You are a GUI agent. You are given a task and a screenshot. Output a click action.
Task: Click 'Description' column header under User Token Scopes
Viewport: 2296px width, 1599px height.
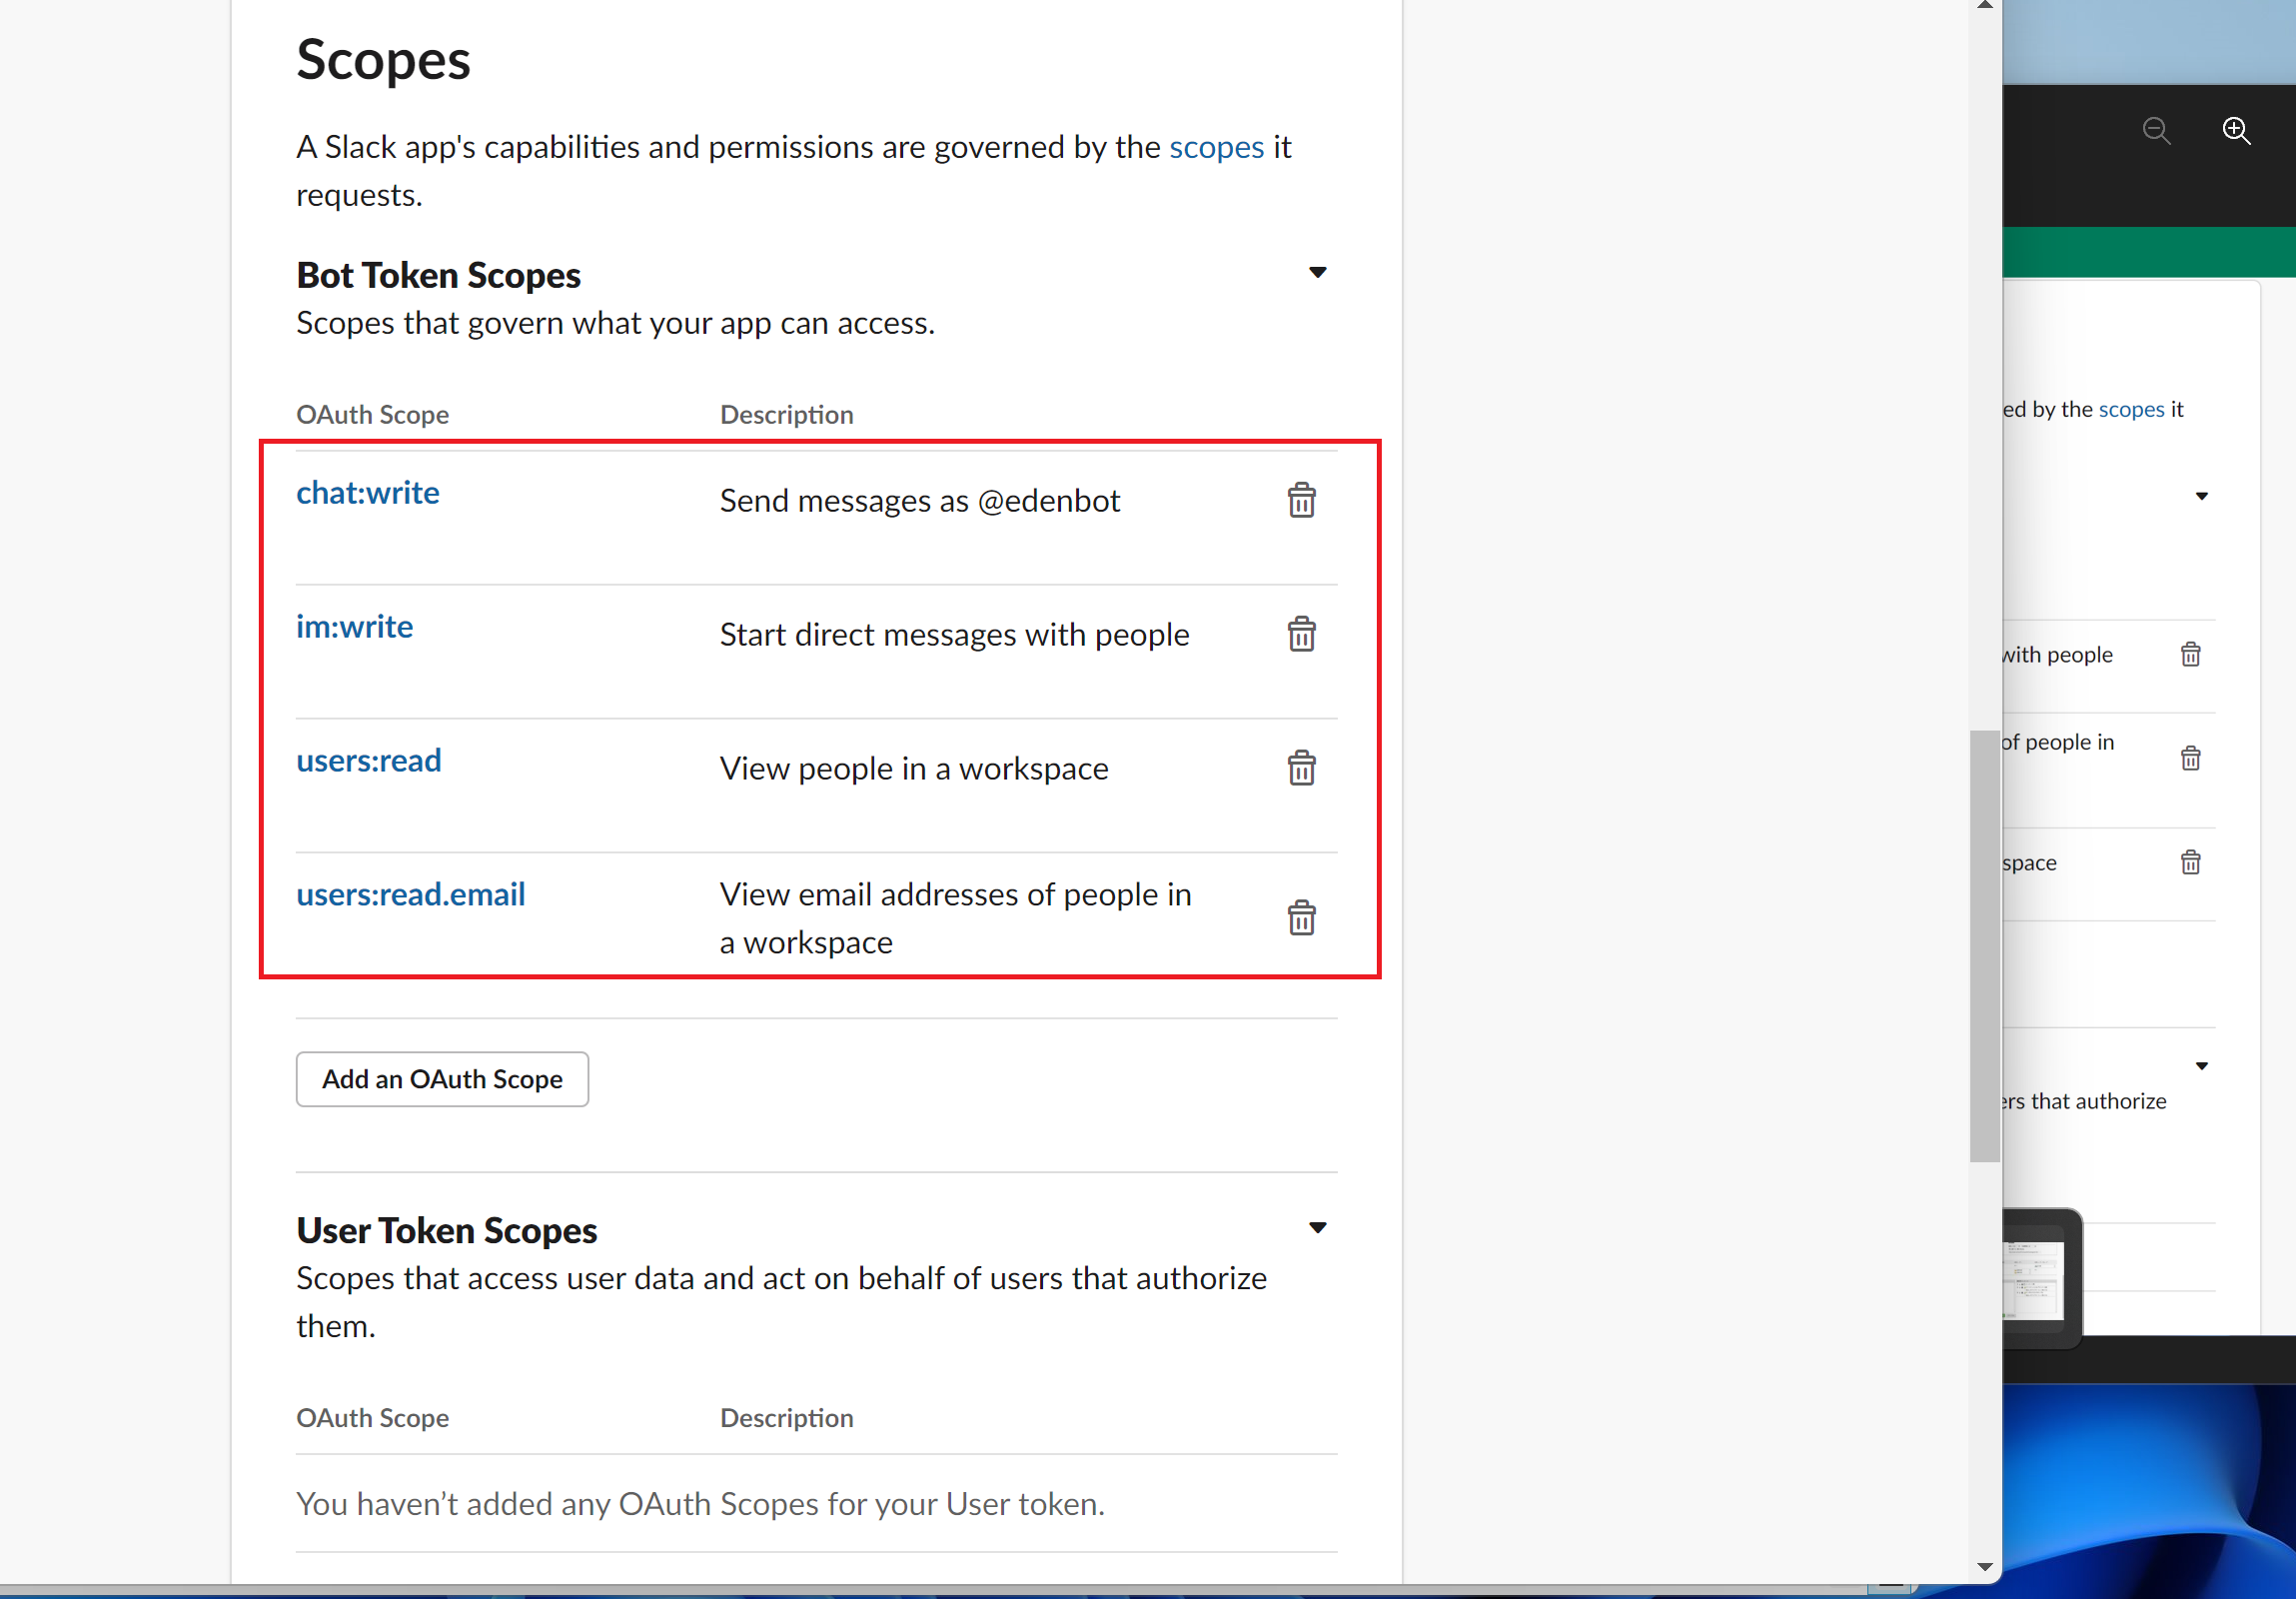[x=787, y=1418]
